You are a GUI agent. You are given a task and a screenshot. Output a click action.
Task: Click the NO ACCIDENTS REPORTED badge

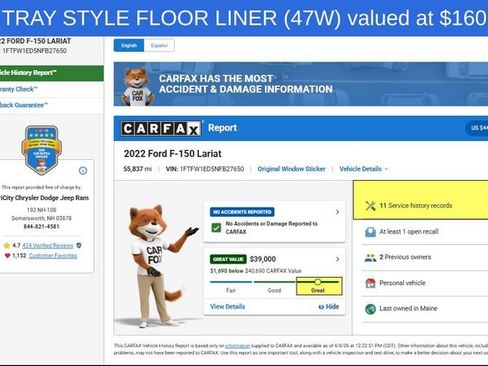[242, 212]
